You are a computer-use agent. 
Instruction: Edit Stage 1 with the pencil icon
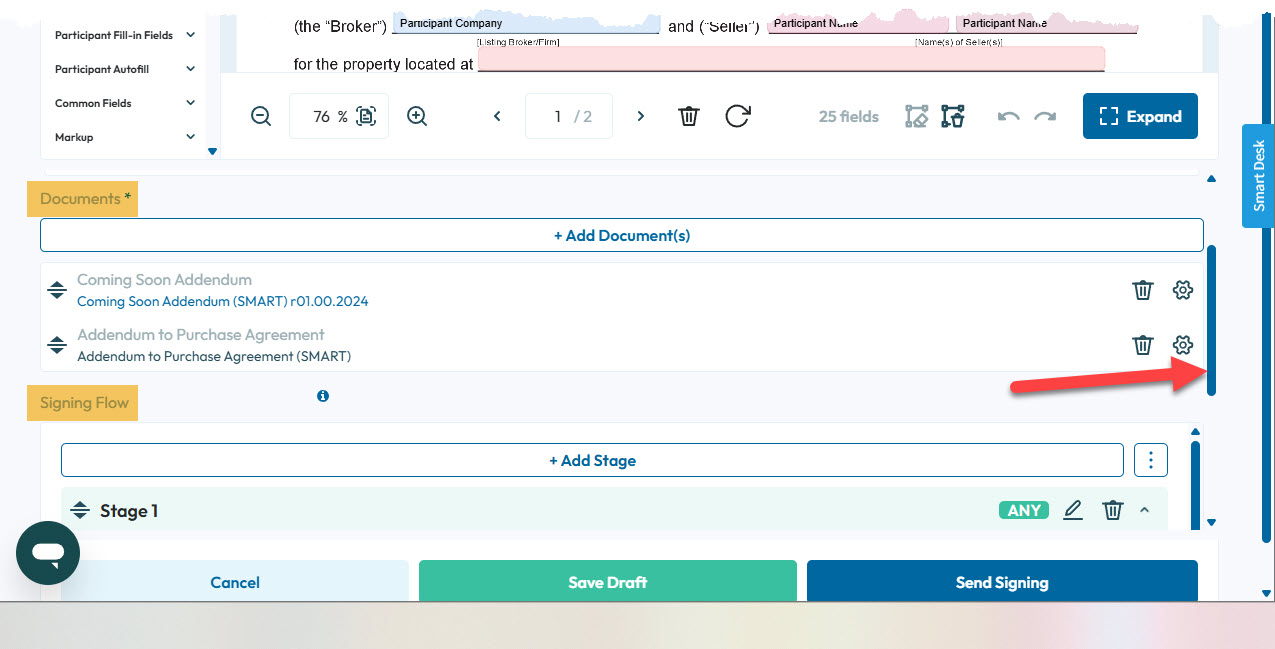pos(1073,510)
